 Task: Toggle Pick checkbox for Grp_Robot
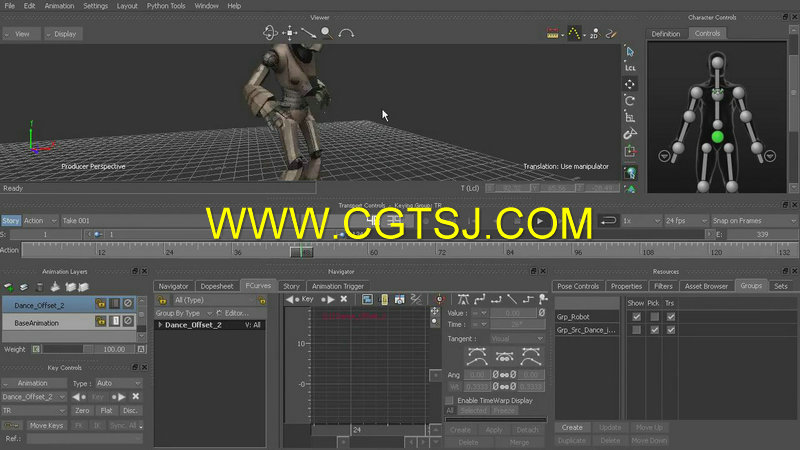(654, 317)
